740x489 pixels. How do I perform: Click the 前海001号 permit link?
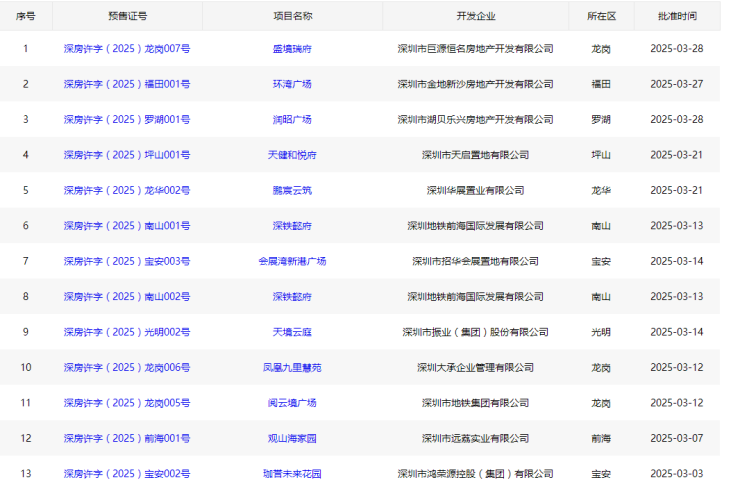point(126,438)
